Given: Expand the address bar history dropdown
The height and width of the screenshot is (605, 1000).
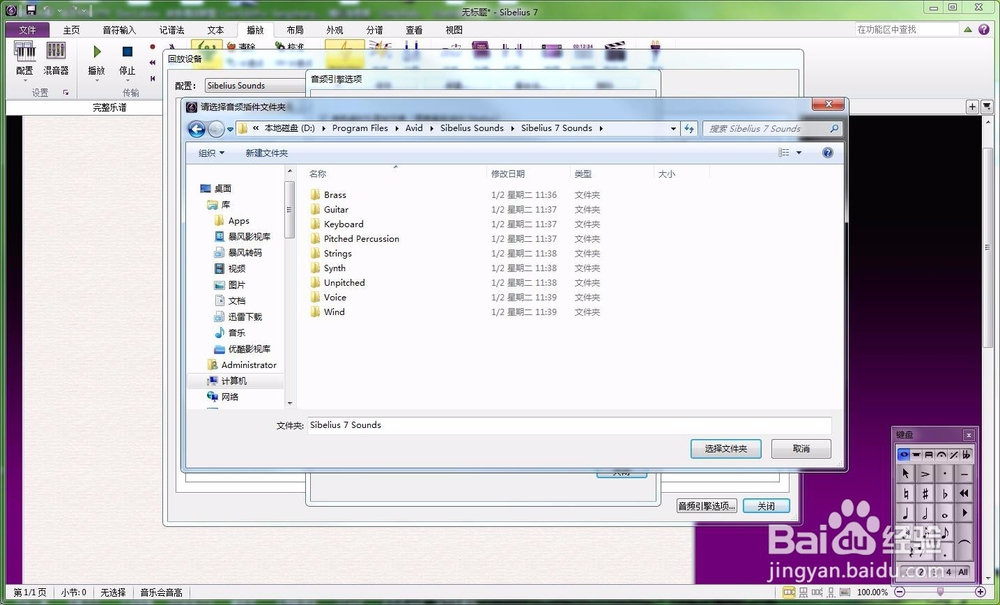Looking at the screenshot, I should 673,129.
